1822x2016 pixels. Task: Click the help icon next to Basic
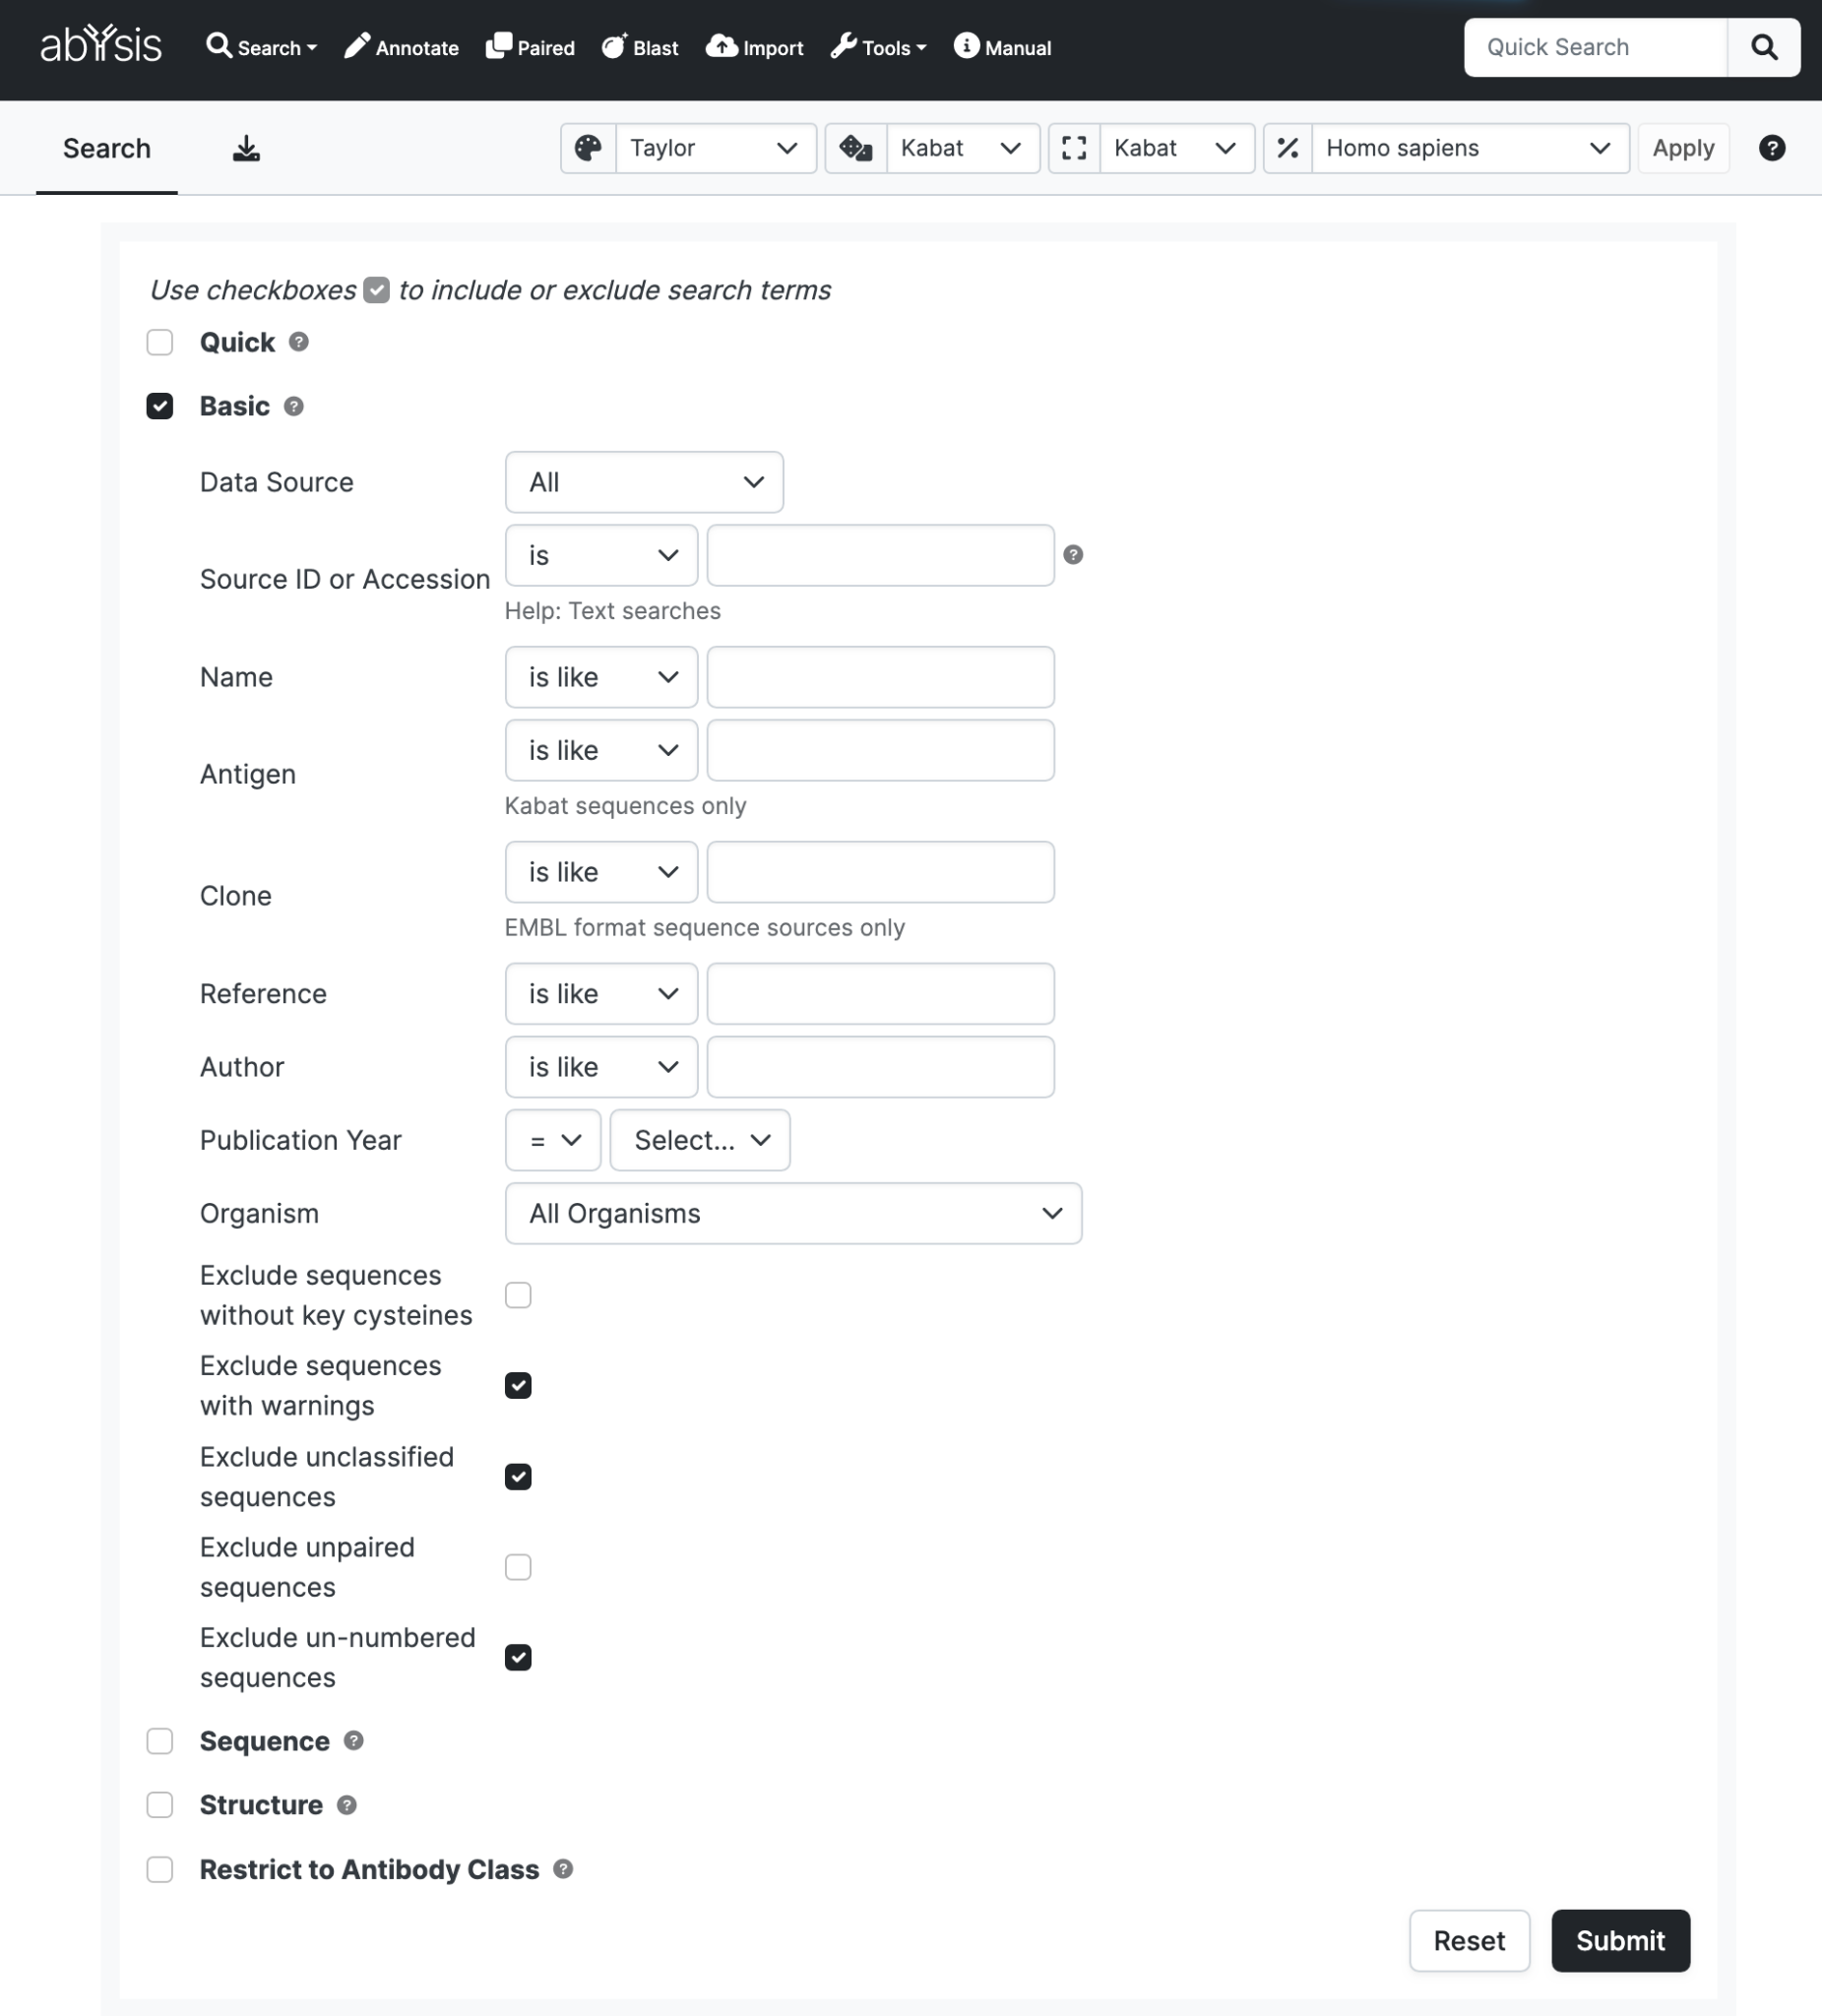click(x=293, y=406)
